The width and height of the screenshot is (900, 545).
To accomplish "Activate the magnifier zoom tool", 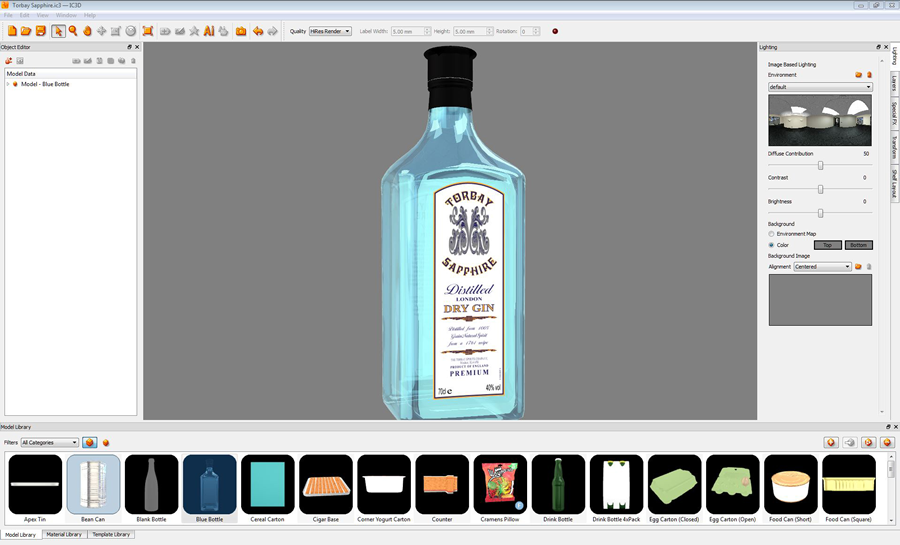I will (73, 31).
